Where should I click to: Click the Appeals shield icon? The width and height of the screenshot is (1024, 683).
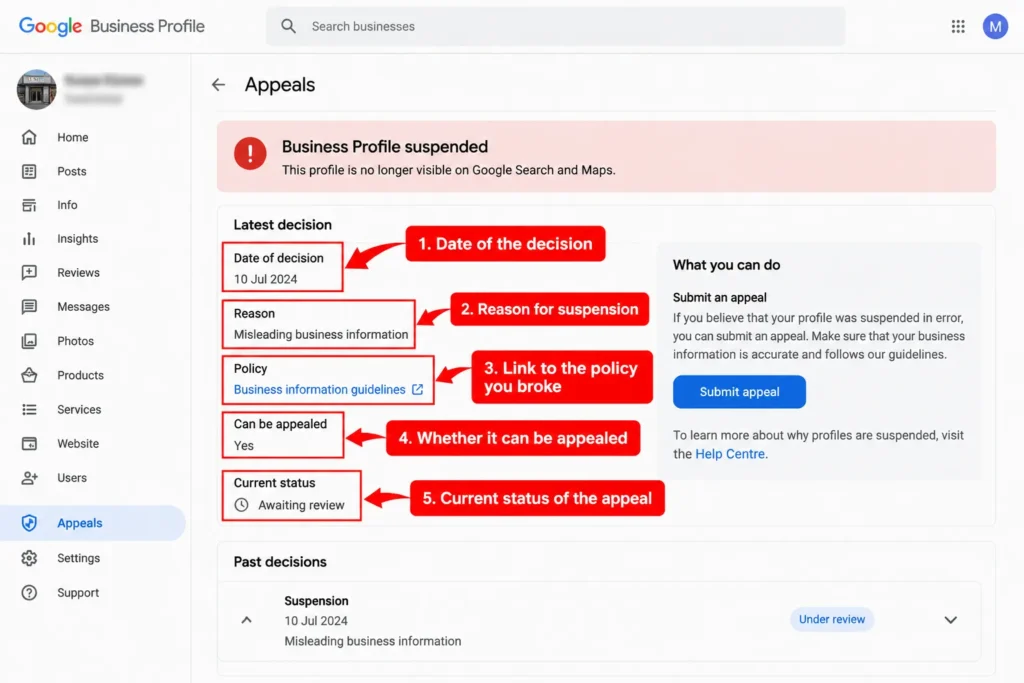tap(29, 523)
